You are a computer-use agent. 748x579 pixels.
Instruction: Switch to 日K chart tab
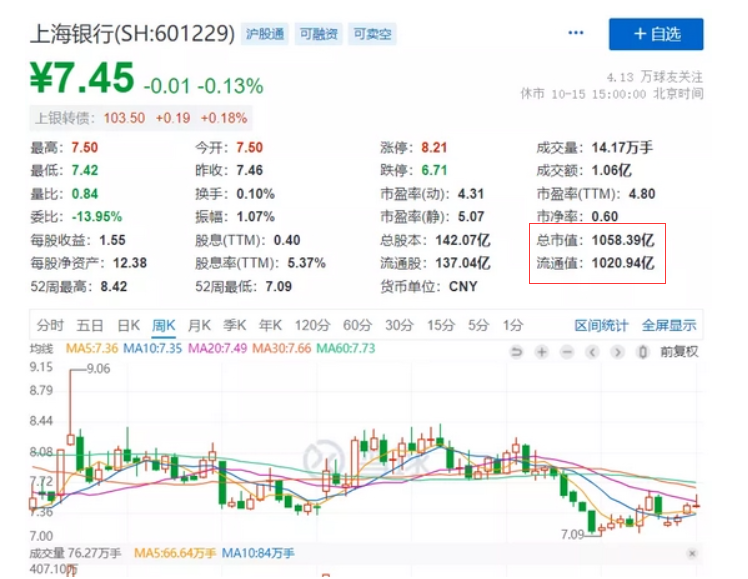click(128, 325)
